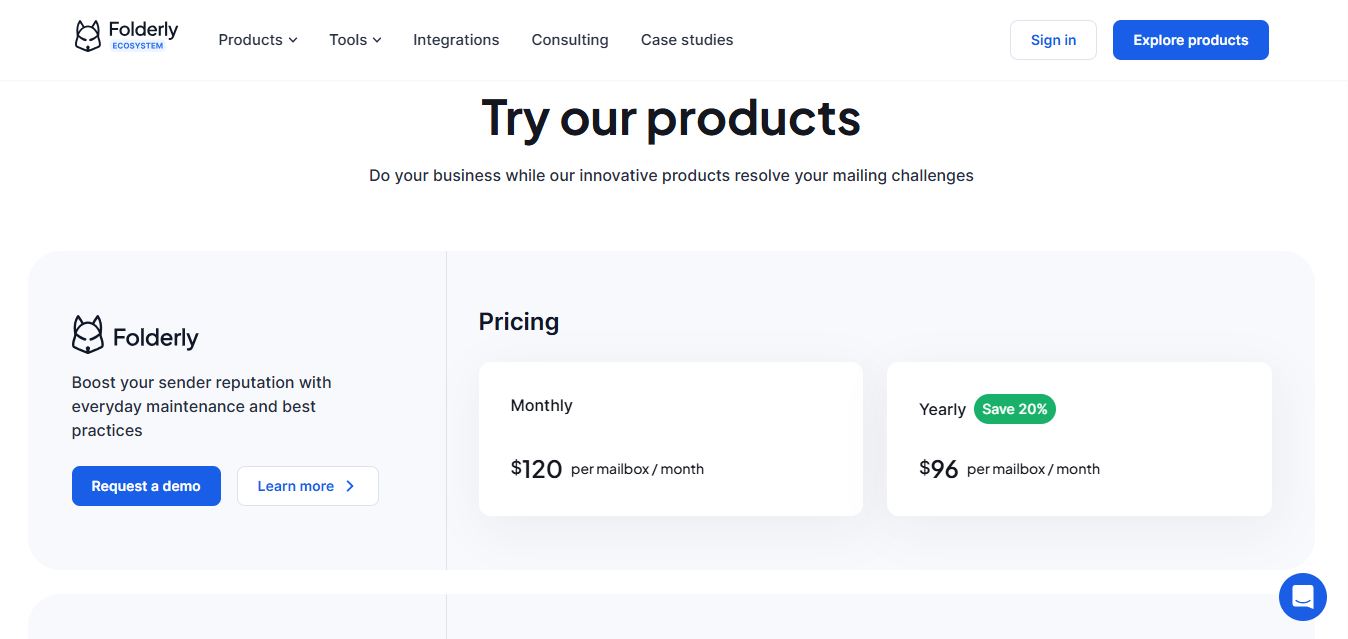1348x639 pixels.
Task: Select the Yearly pricing card
Action: click(1079, 438)
